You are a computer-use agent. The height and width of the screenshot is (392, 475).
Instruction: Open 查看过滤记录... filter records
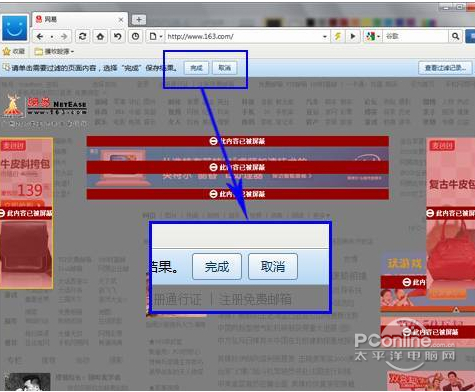[x=445, y=68]
